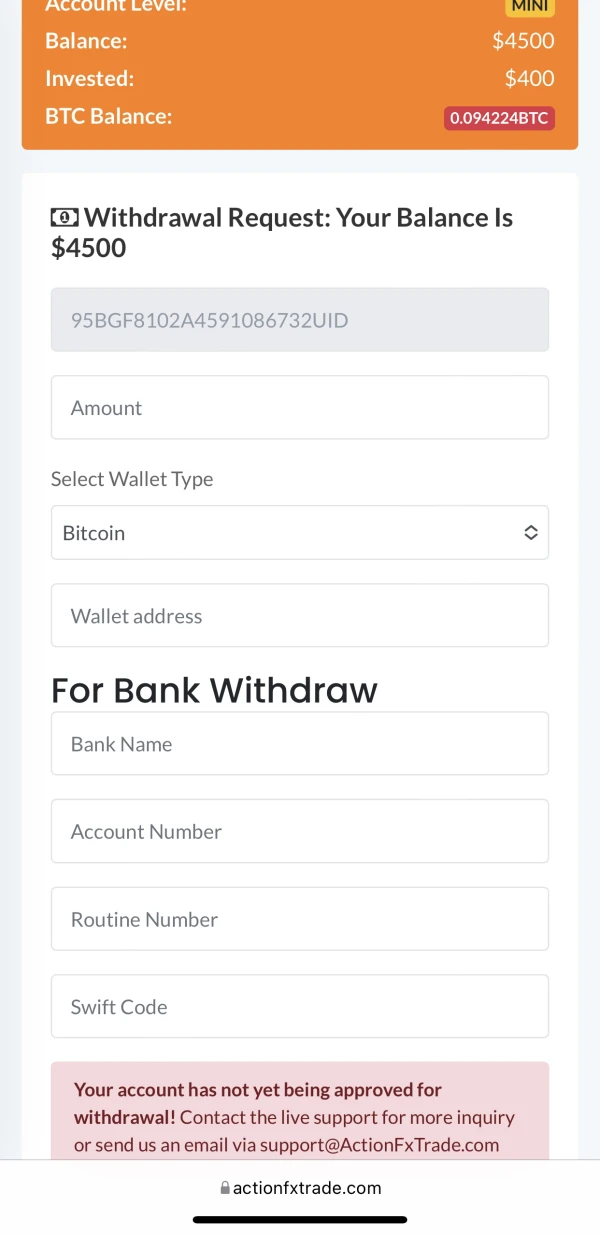Click the money bill icon beside Withdrawal Request
The image size is (600, 1235).
click(x=65, y=217)
